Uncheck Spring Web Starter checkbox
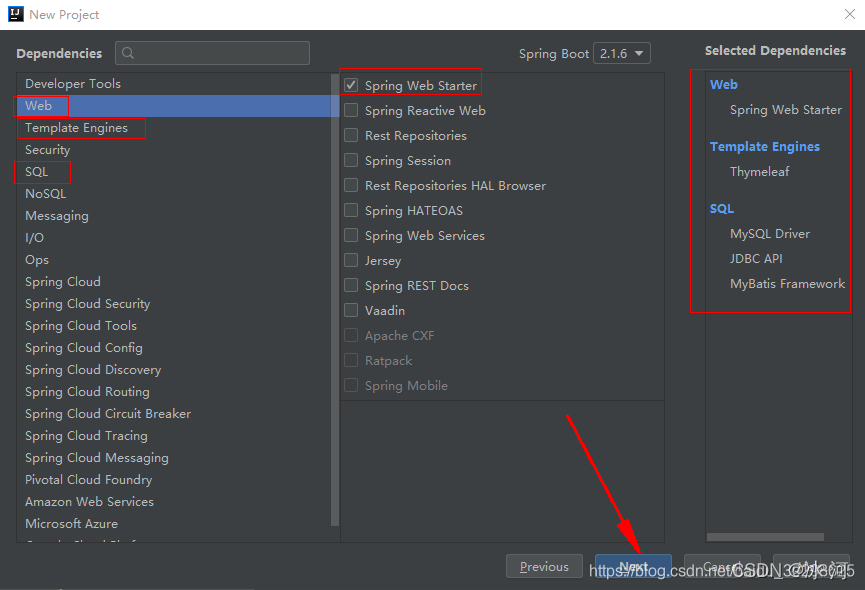Image resolution: width=865 pixels, height=590 pixels. tap(351, 85)
